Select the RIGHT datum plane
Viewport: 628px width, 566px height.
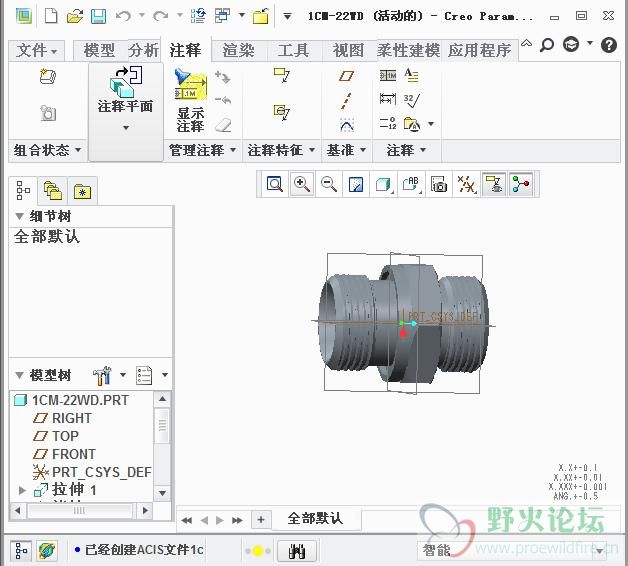click(72, 418)
